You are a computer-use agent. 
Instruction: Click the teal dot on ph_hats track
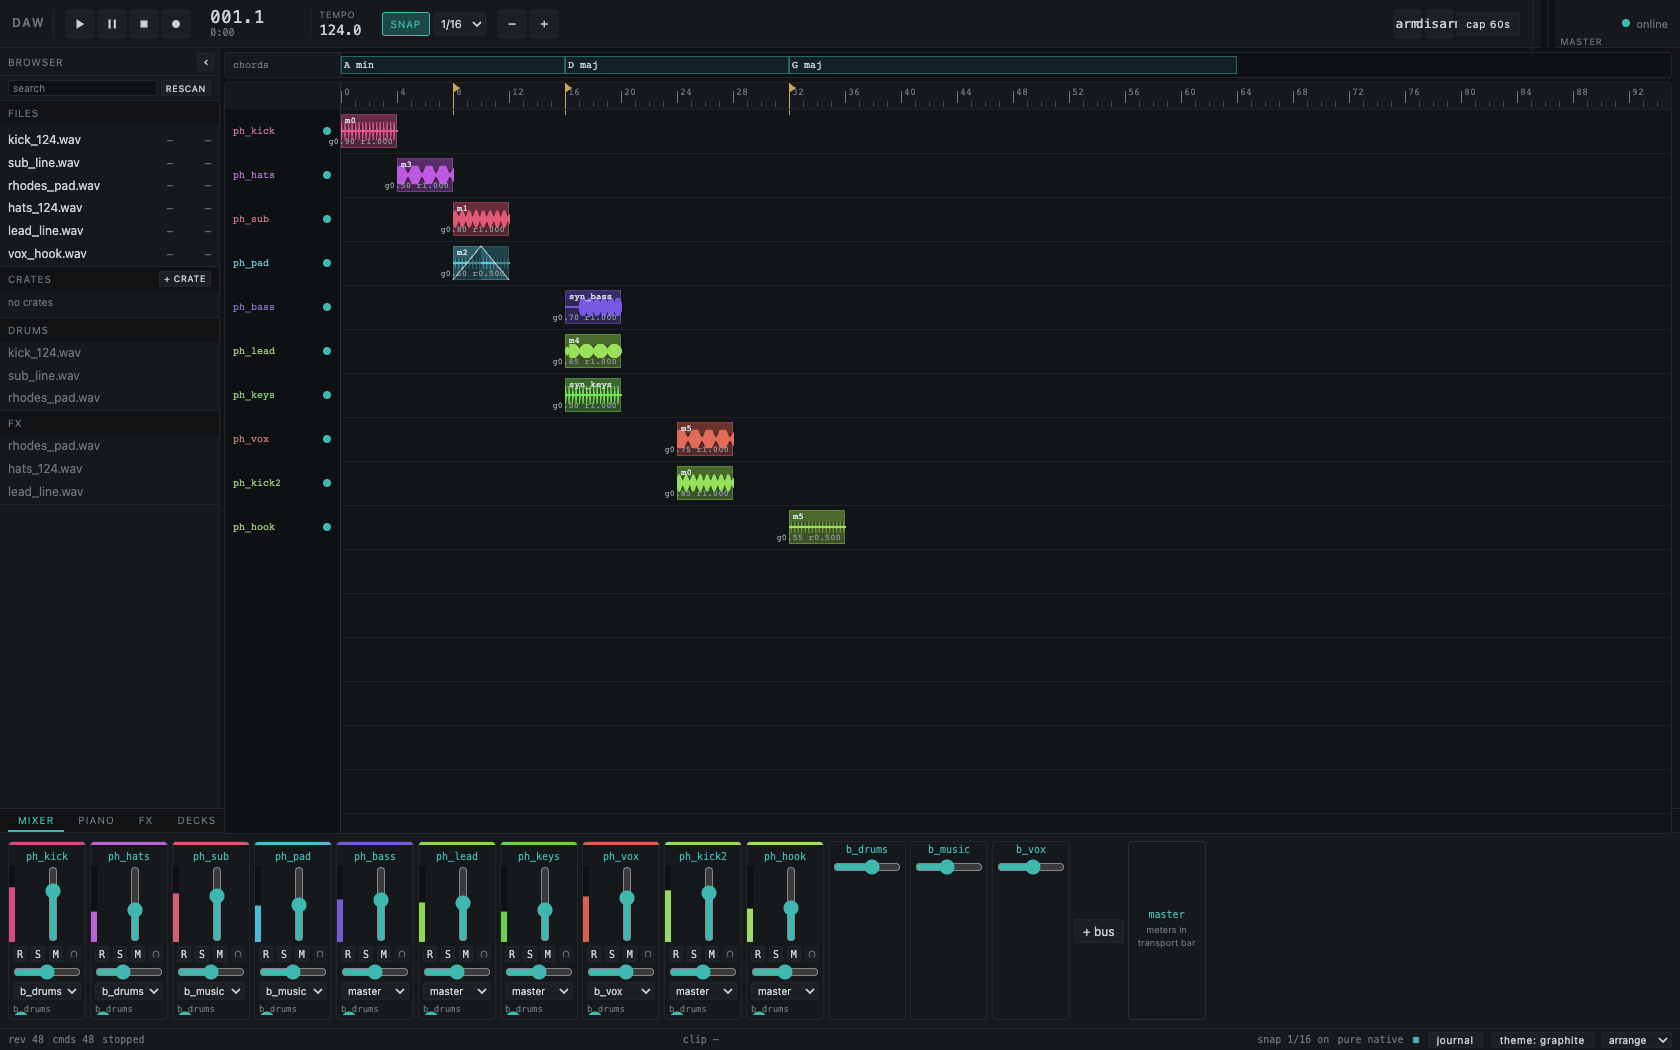(x=327, y=175)
